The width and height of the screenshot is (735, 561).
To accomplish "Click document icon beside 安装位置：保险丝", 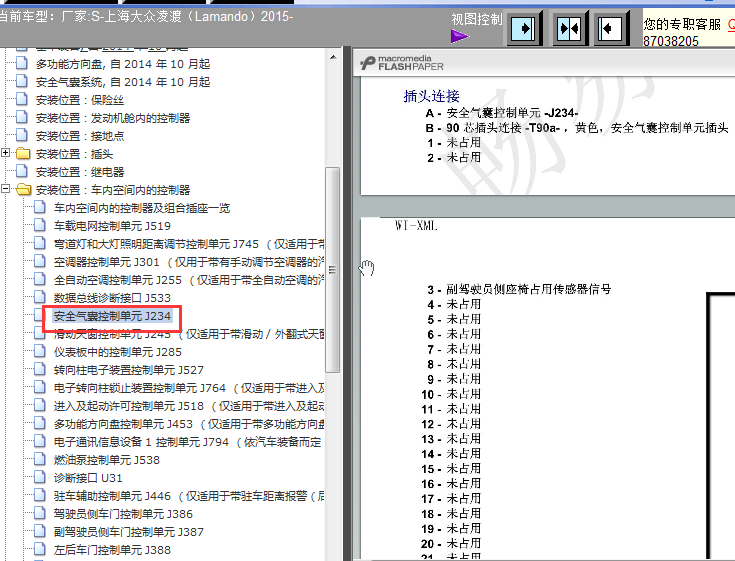I will pos(22,99).
